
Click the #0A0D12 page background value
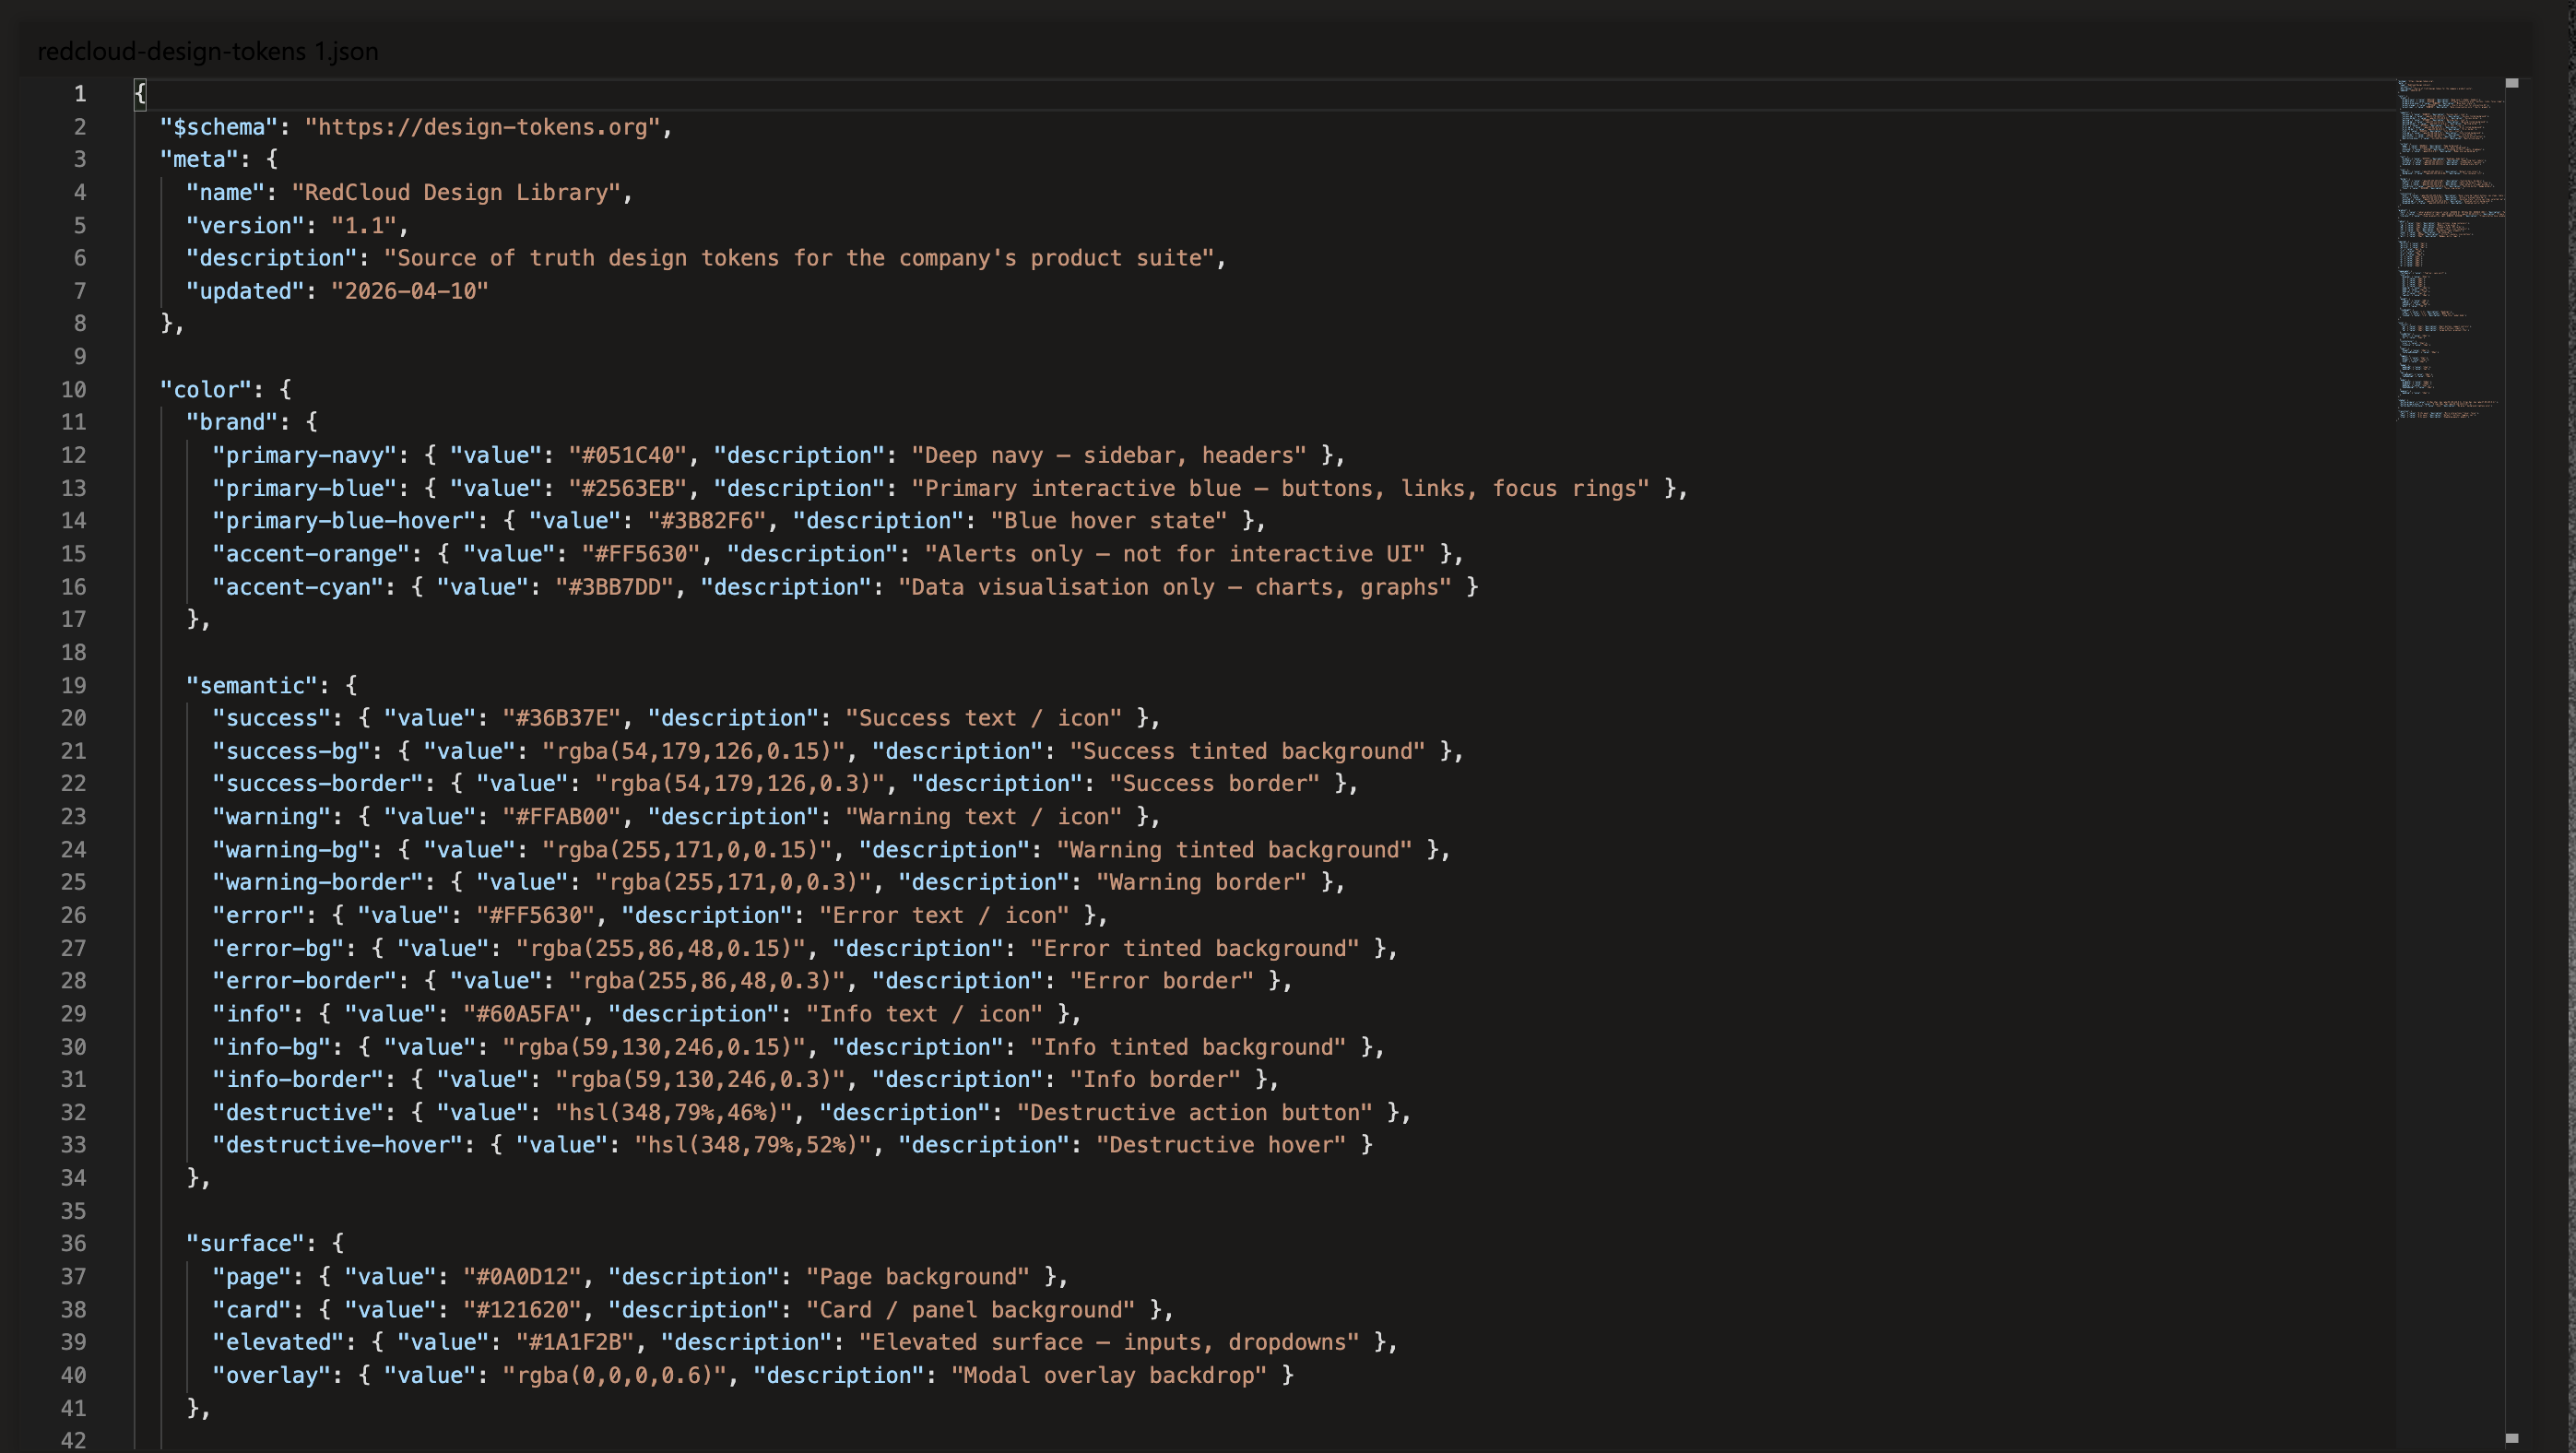tap(522, 1277)
